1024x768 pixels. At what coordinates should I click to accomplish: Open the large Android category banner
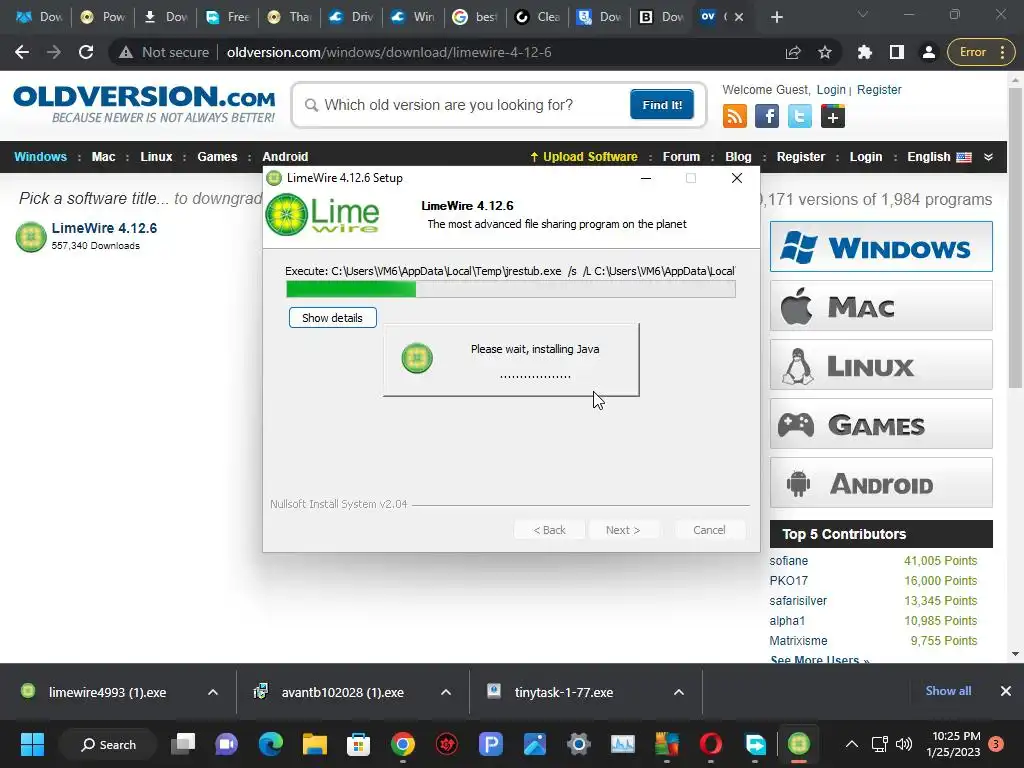(x=881, y=483)
